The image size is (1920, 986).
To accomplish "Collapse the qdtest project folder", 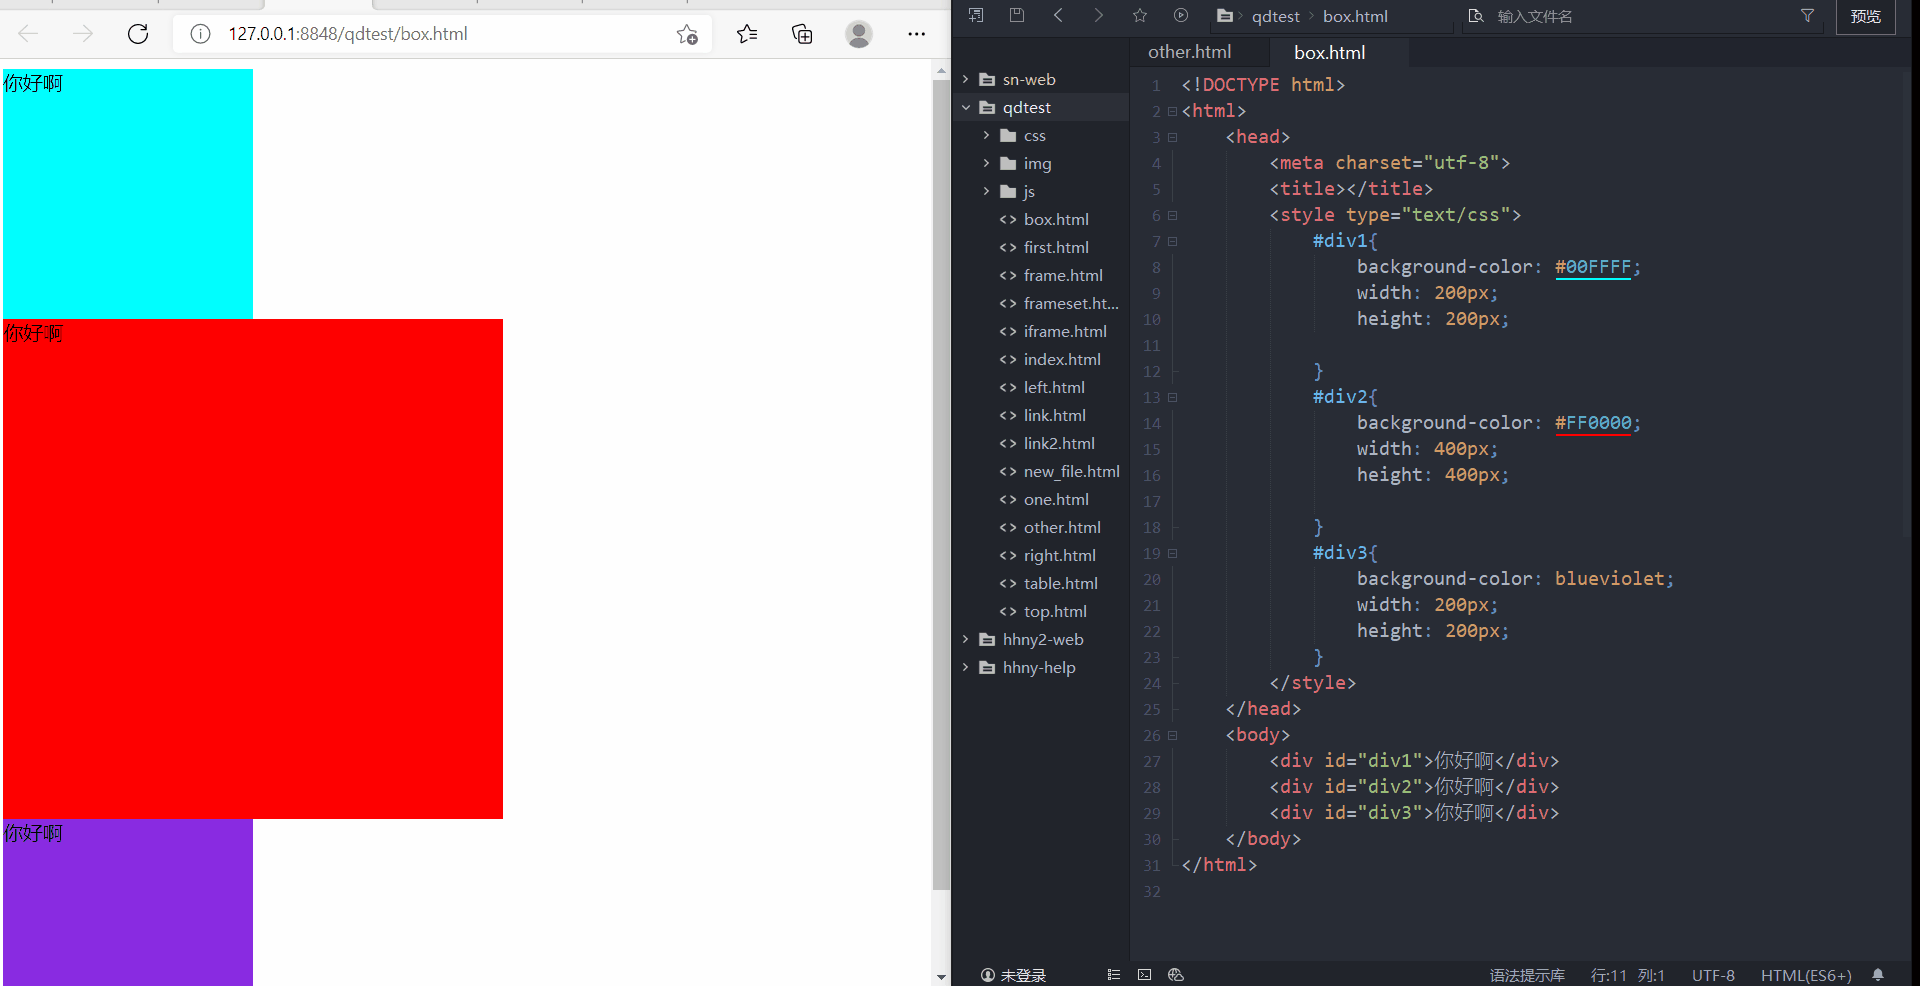I will pyautogui.click(x=965, y=107).
